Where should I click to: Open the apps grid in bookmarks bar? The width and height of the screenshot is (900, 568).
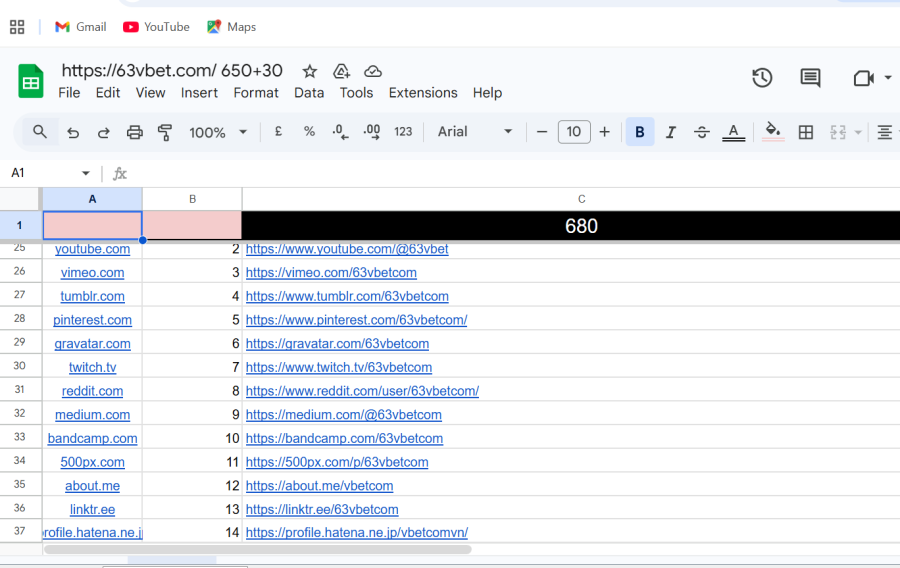17,27
